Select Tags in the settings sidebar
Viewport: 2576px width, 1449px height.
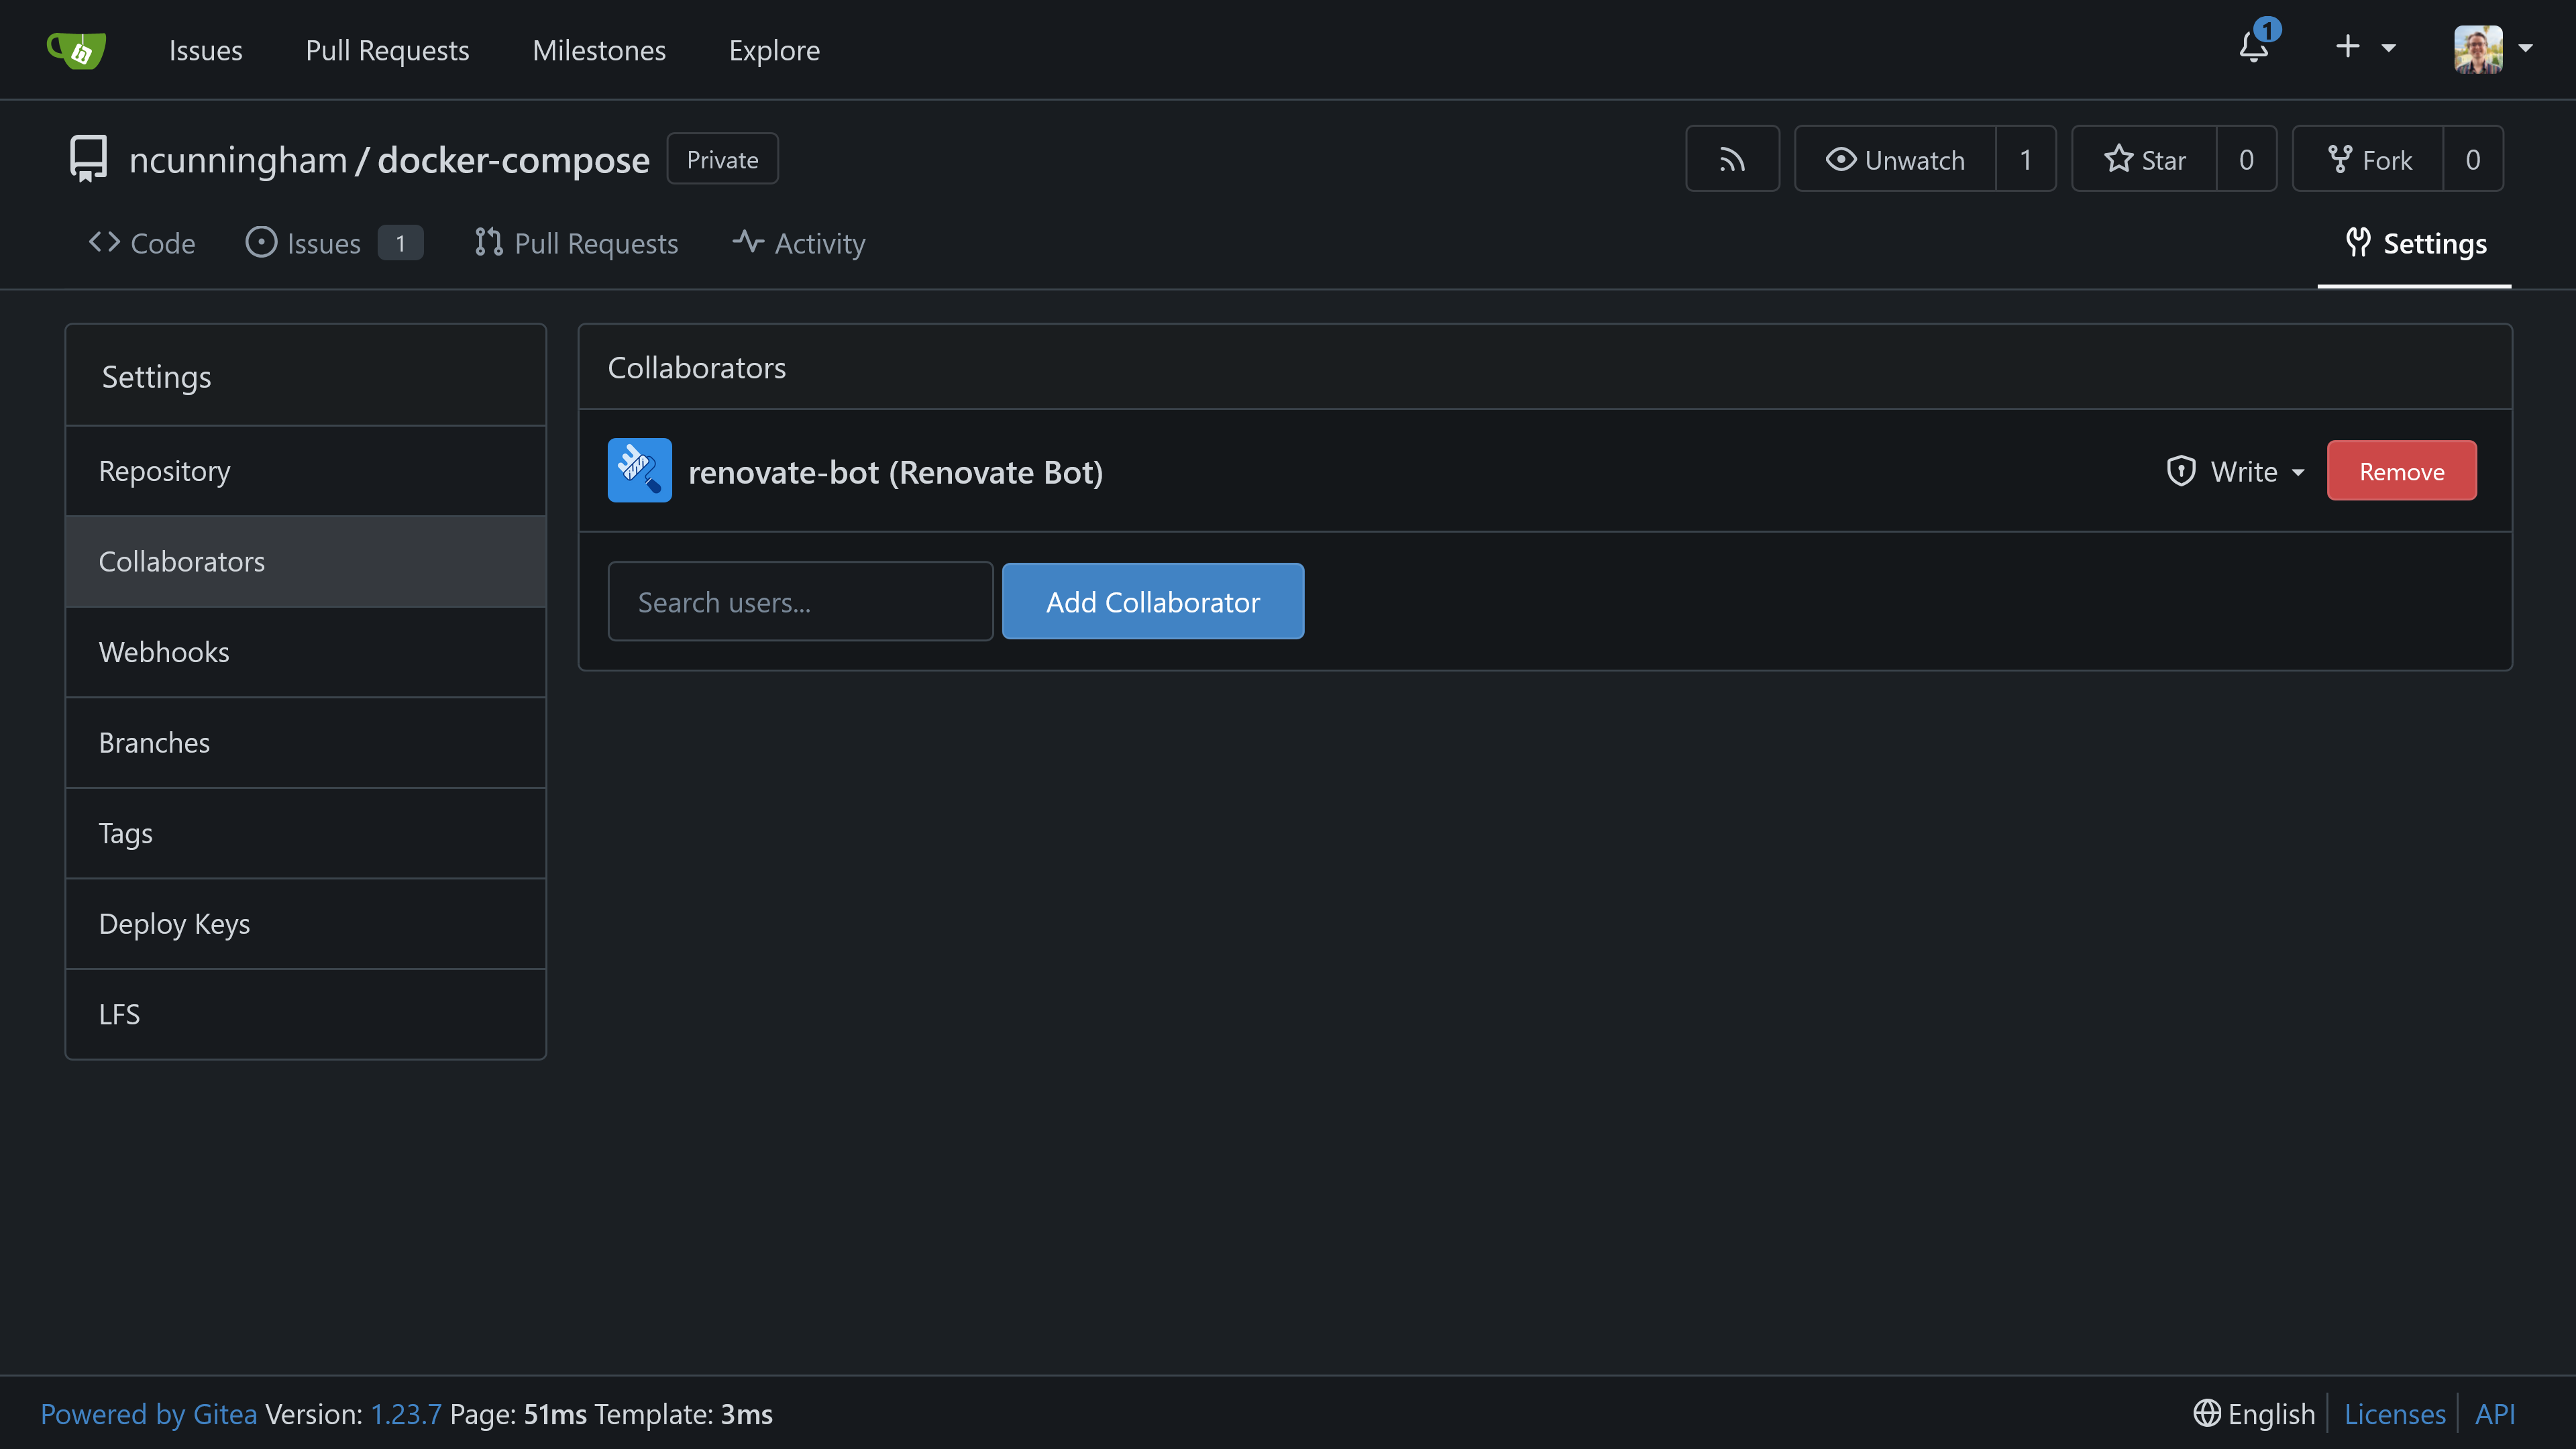(306, 833)
